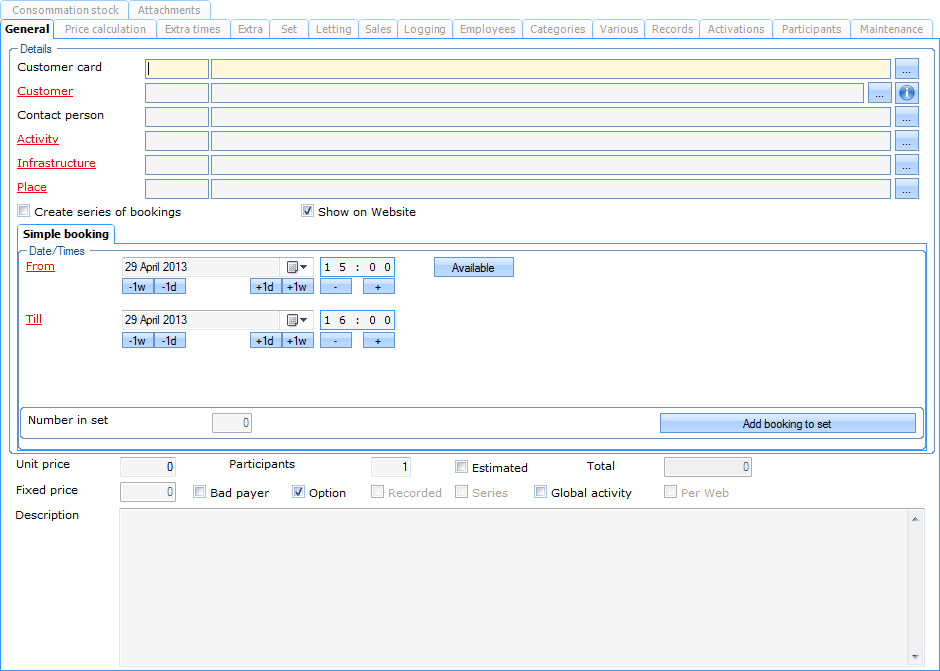
Task: Increase the From time with plus button
Action: click(x=378, y=287)
